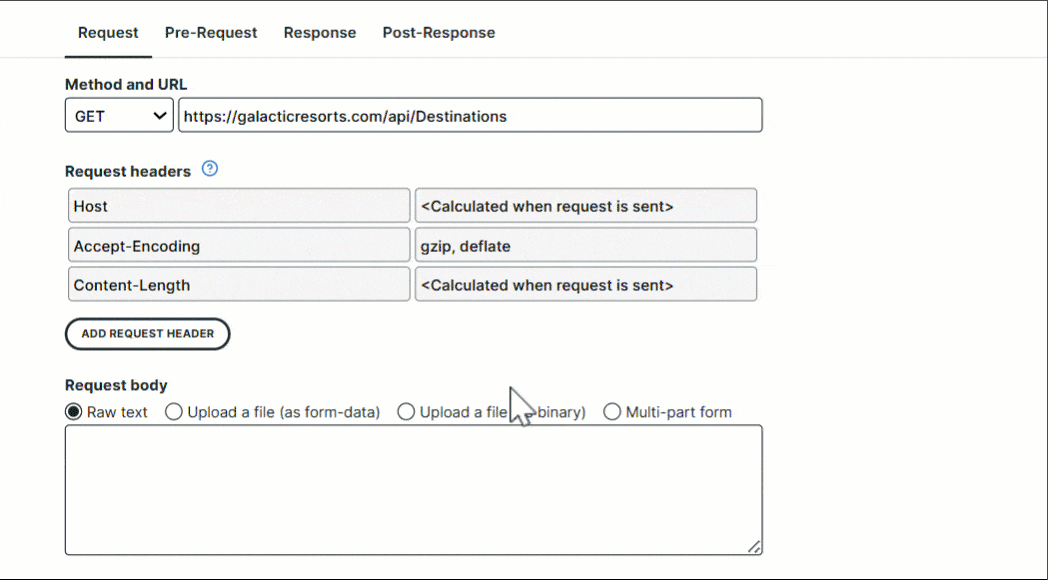
Task: Go to the Post-Response tab
Action: 439,33
